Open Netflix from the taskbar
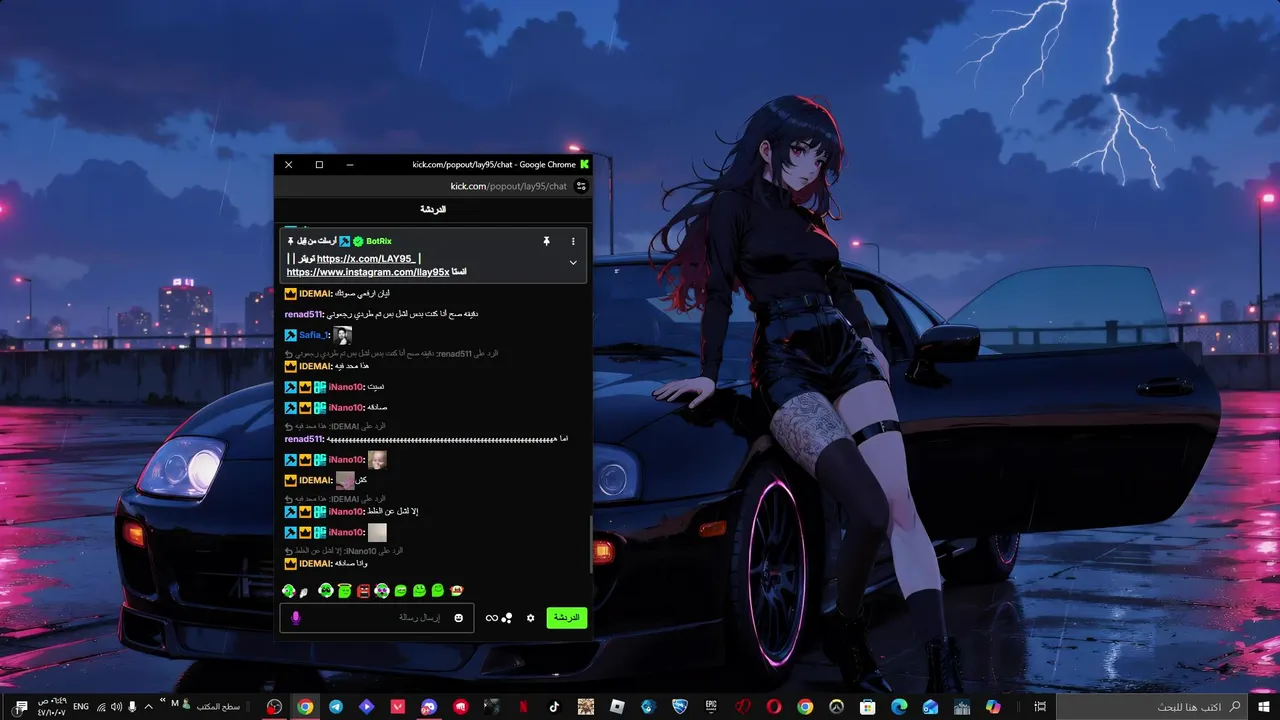The height and width of the screenshot is (720, 1280). point(521,707)
